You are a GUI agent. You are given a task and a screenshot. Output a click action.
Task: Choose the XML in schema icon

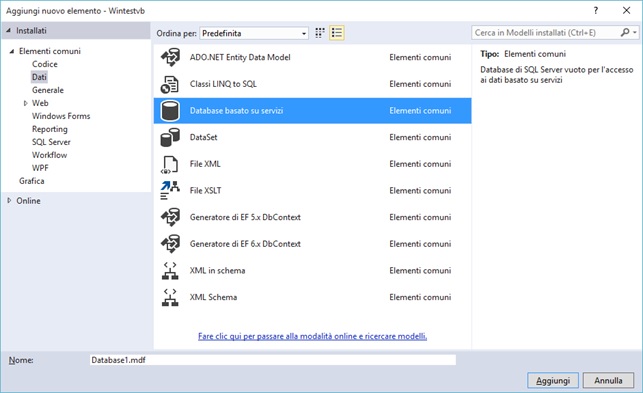point(170,271)
